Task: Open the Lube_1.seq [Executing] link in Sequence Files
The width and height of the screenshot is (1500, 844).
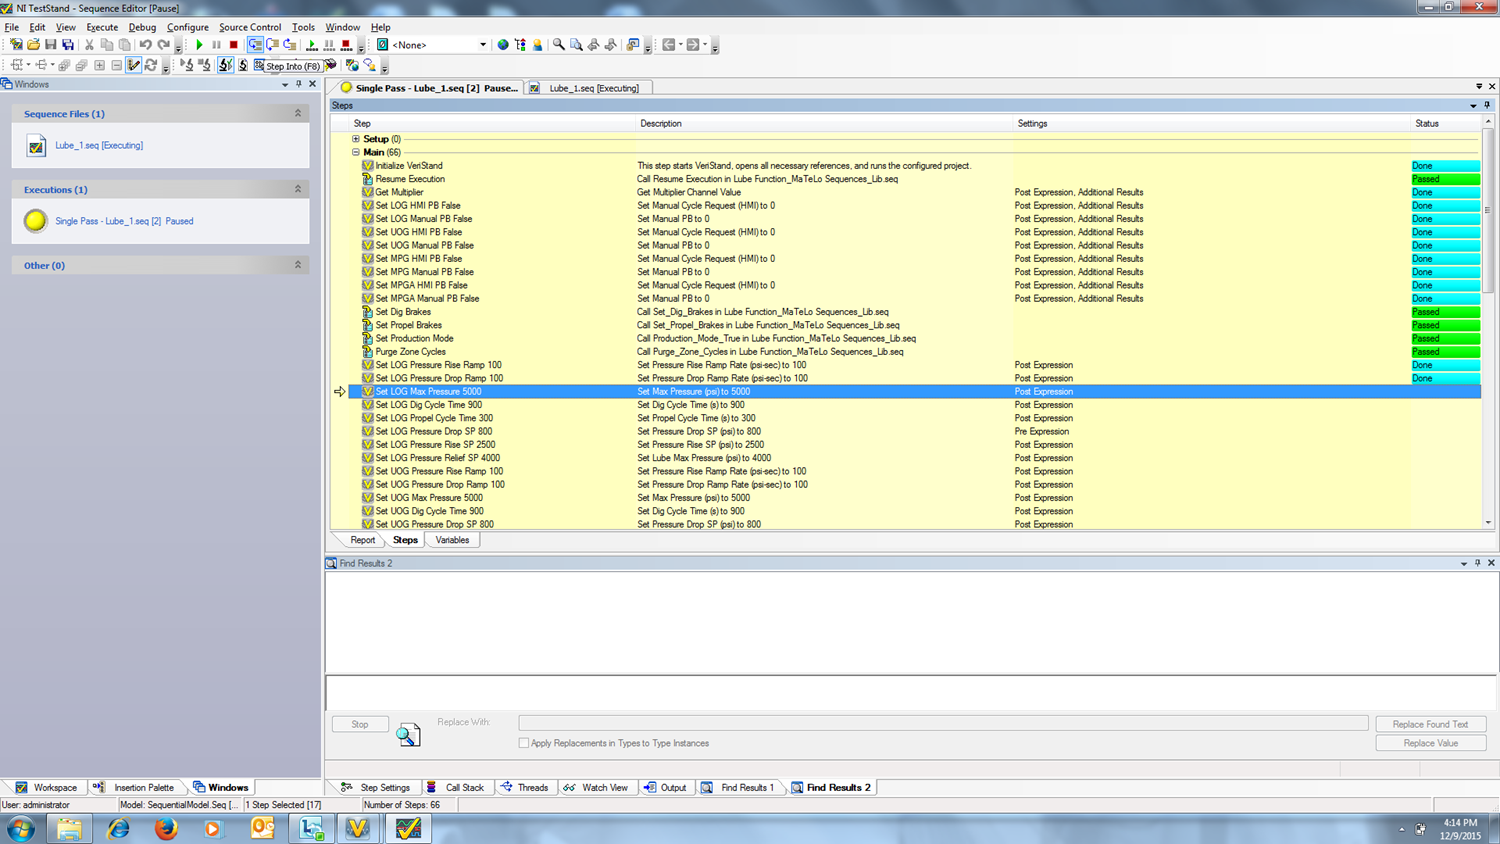Action: click(x=99, y=145)
